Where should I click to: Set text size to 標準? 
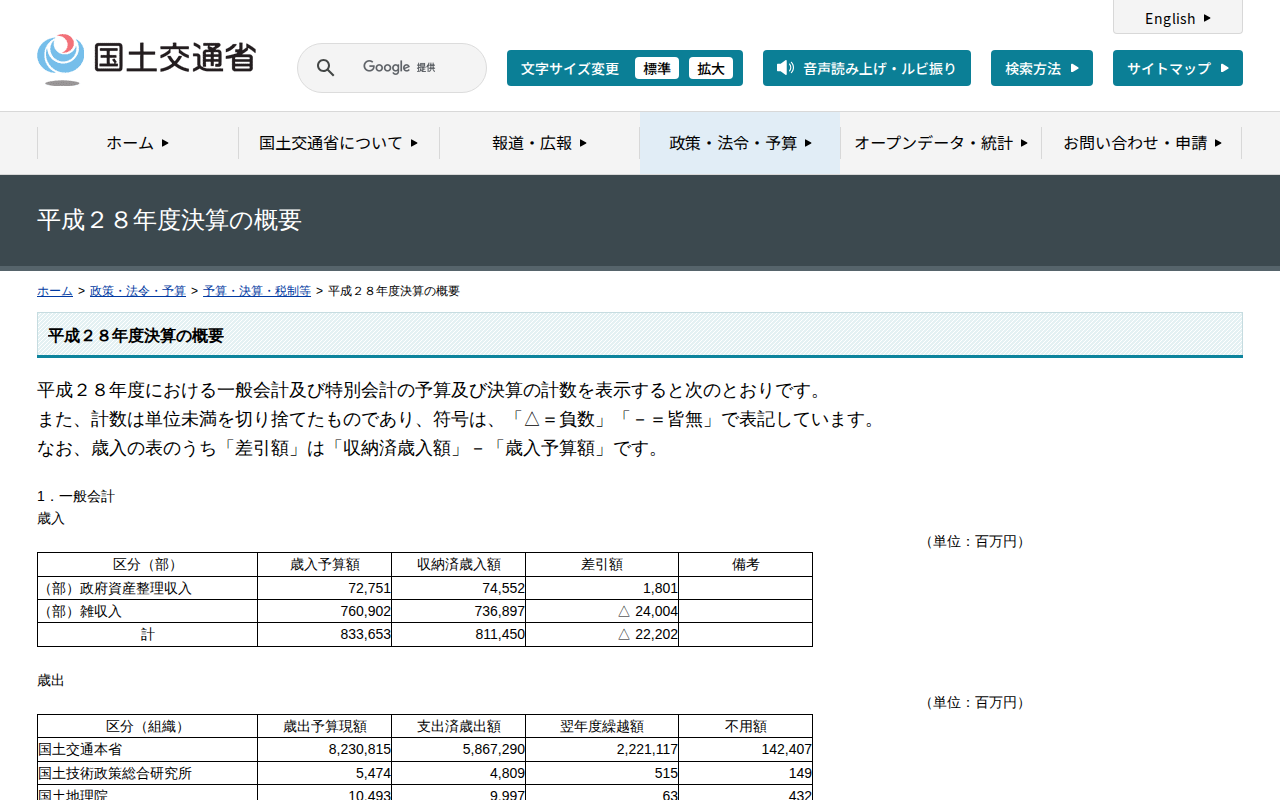pos(656,68)
